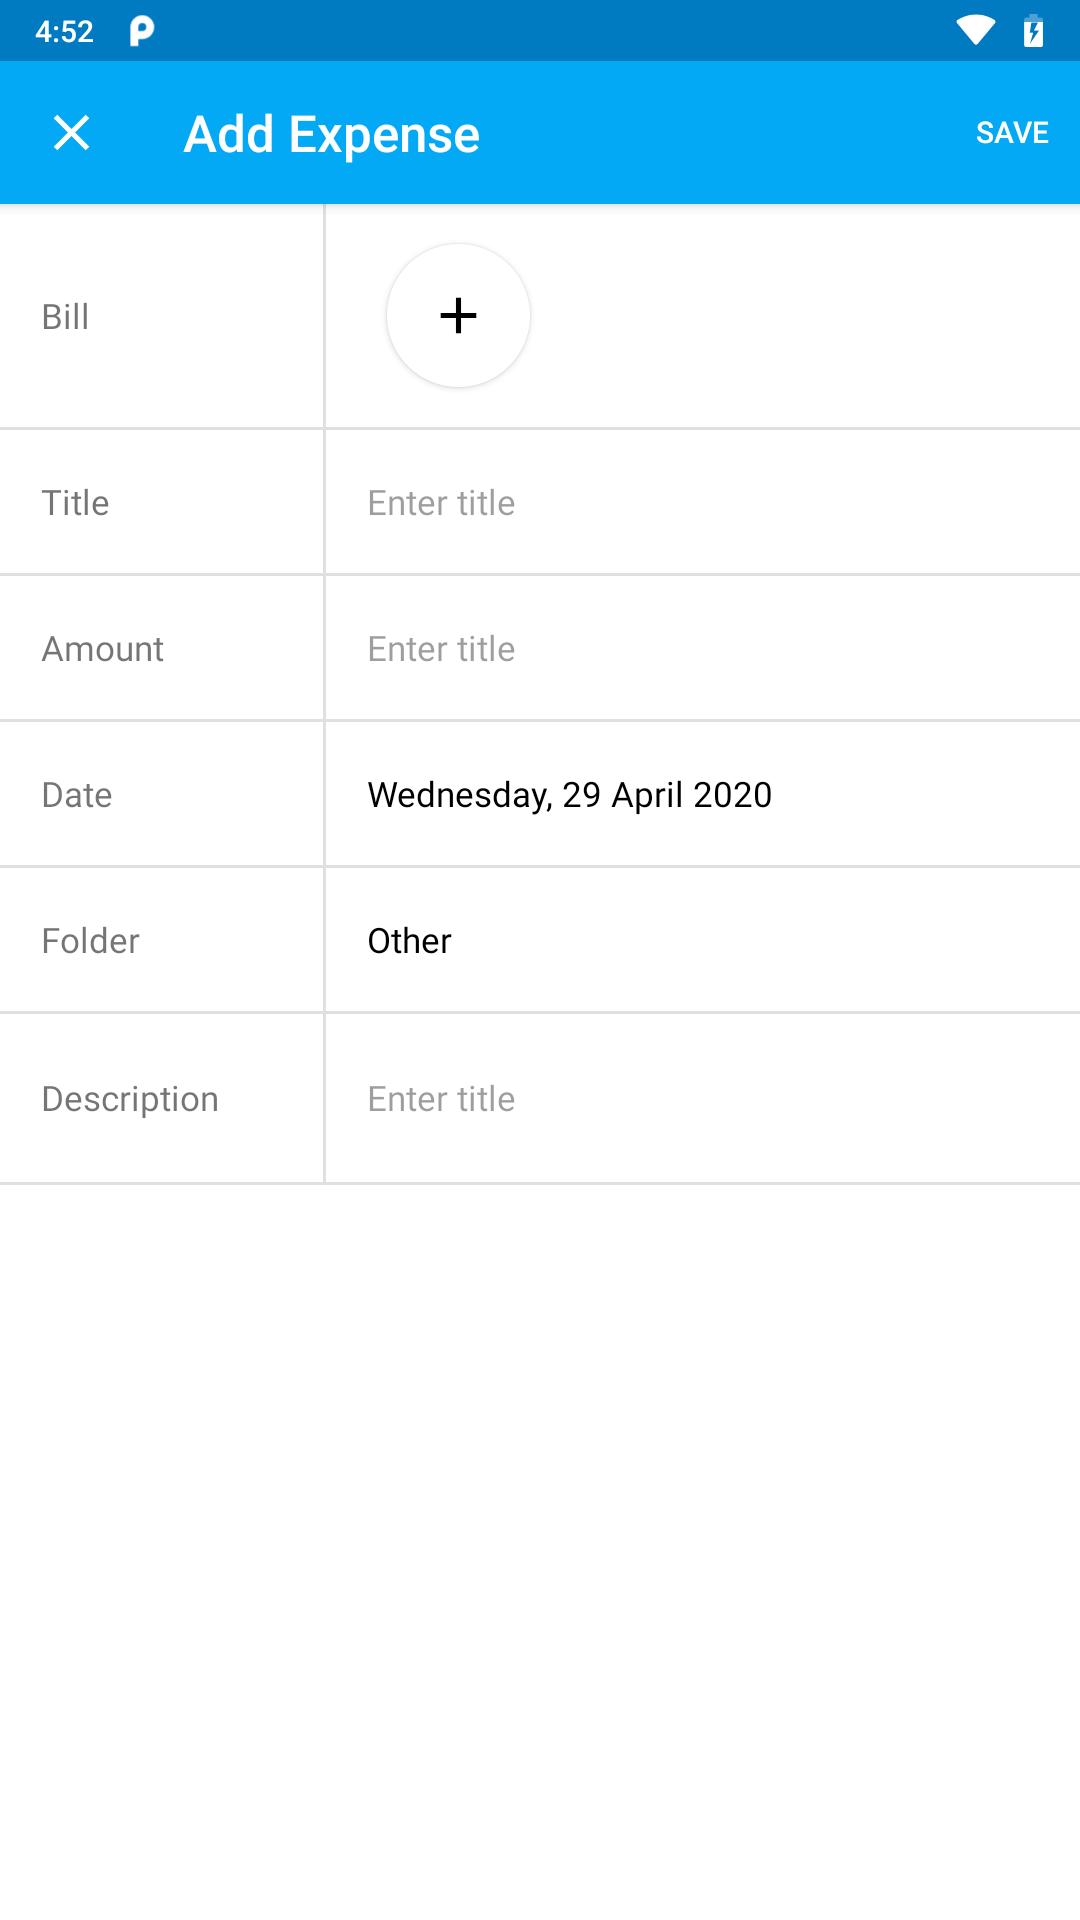Screen dimensions: 1080x1920
Task: Add a bill image with plus button
Action: 458,316
